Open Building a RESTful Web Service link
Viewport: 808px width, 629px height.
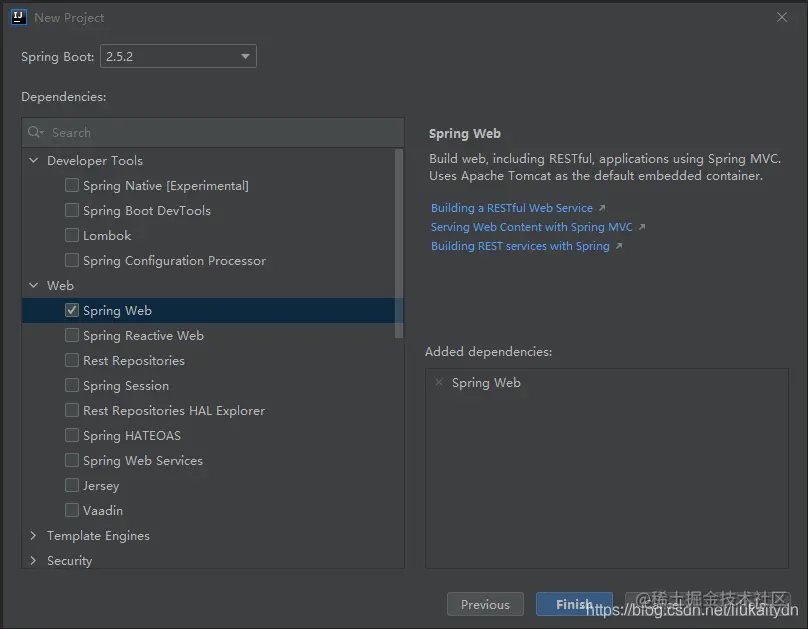(512, 208)
